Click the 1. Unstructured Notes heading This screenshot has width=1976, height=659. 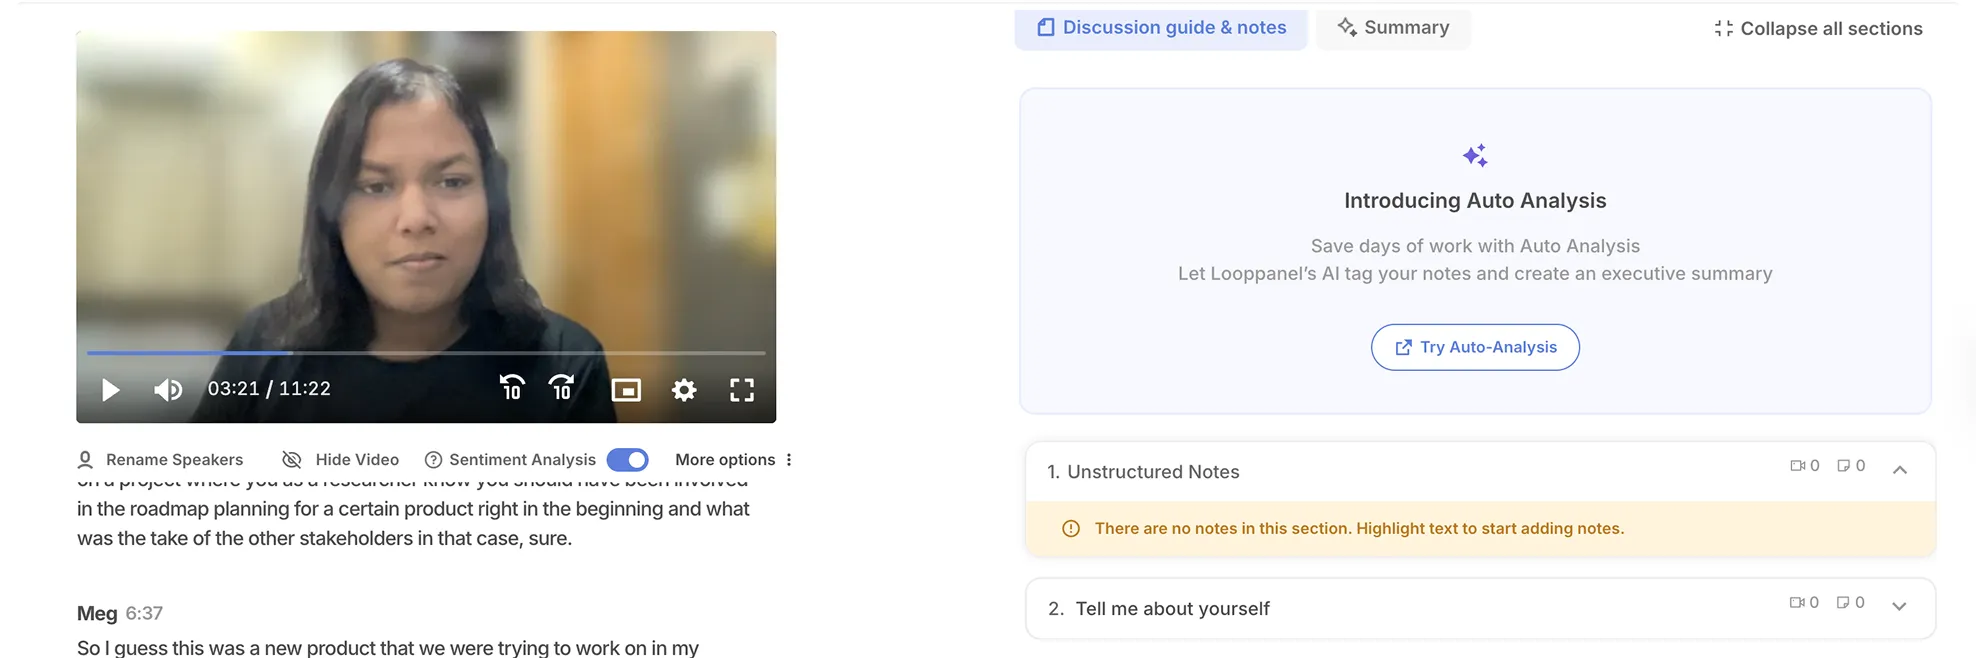point(1143,472)
